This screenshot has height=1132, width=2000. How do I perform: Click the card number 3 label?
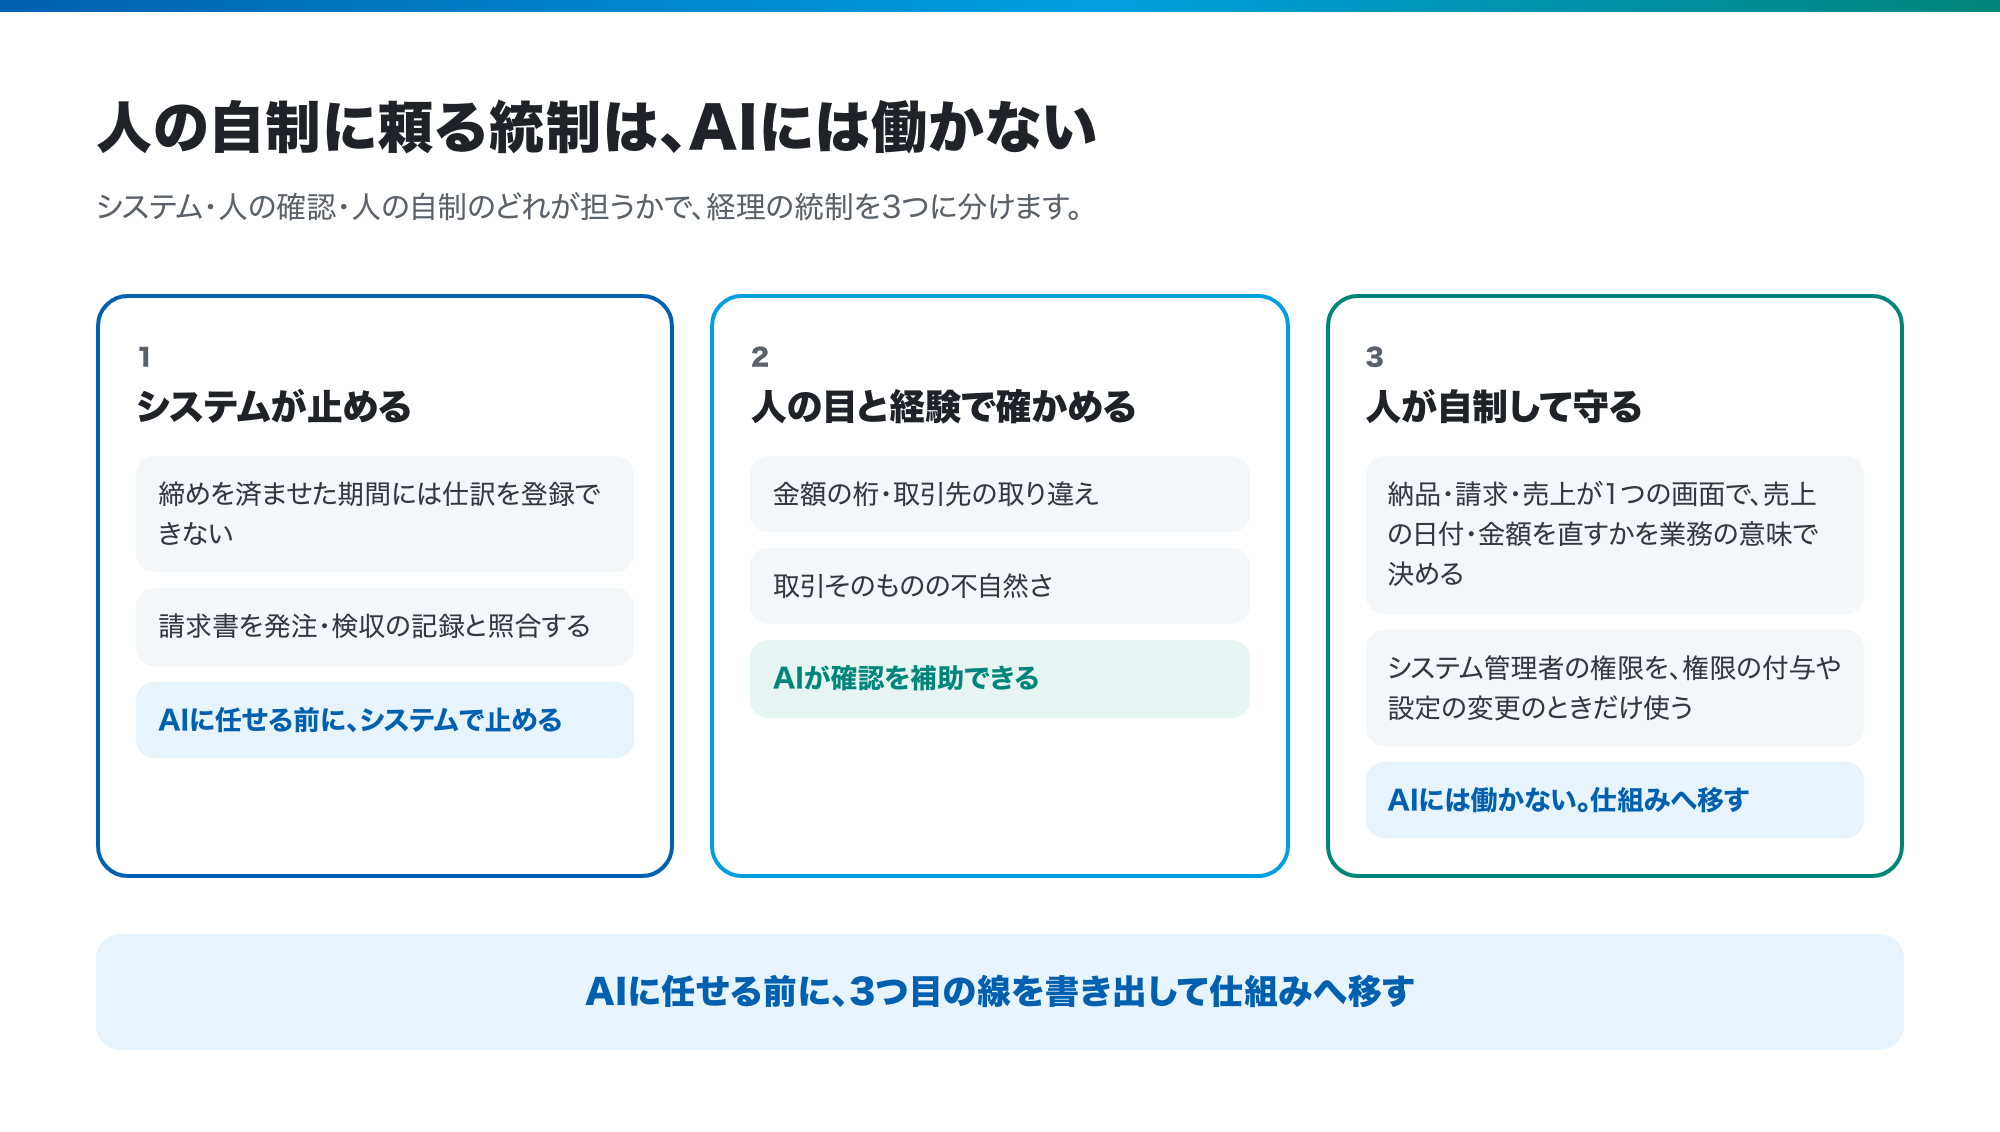[x=1375, y=357]
